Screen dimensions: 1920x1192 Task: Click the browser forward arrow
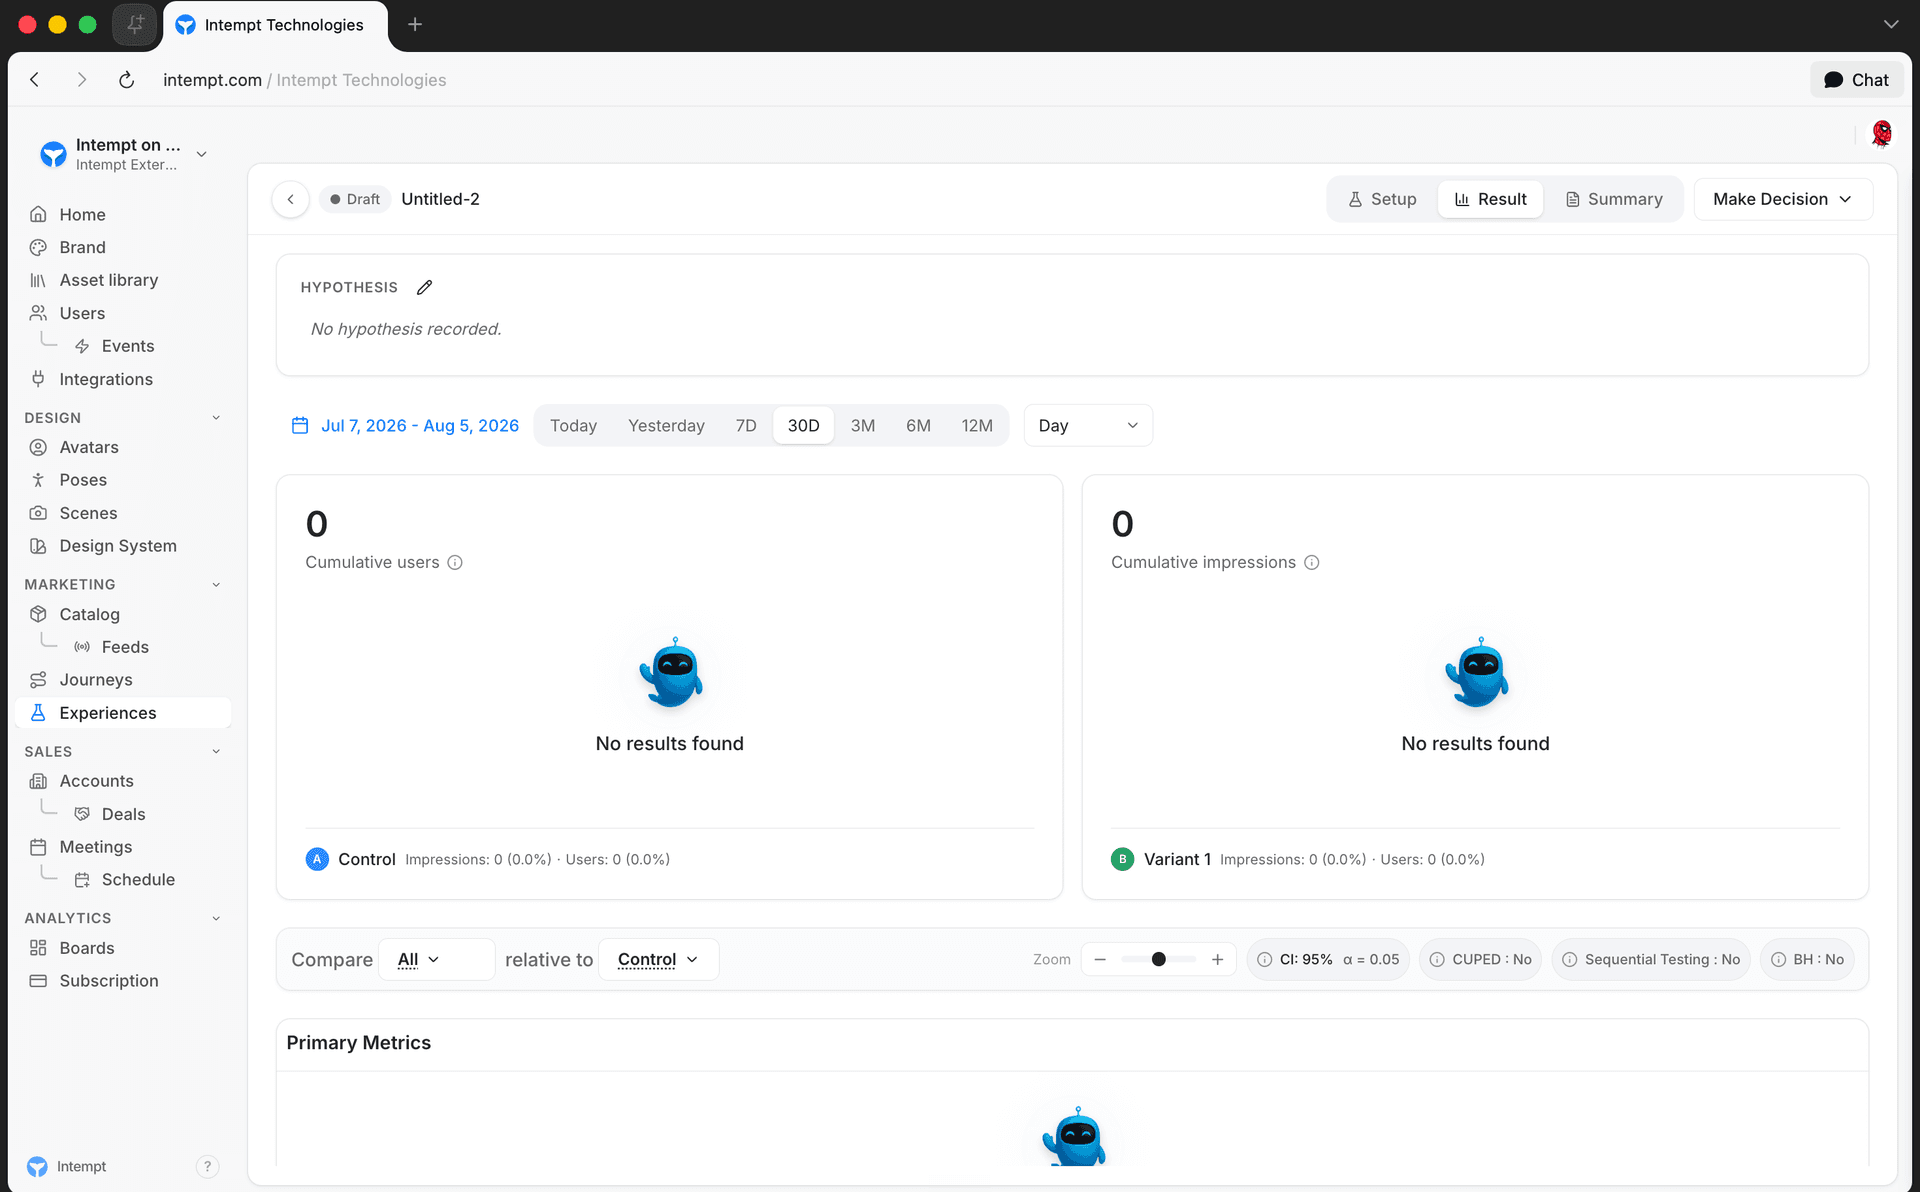point(81,80)
